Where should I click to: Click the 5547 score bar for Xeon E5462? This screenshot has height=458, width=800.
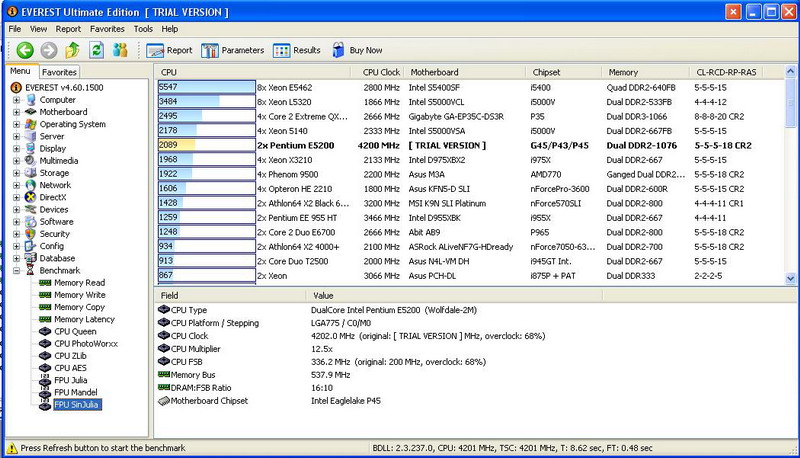[x=206, y=88]
